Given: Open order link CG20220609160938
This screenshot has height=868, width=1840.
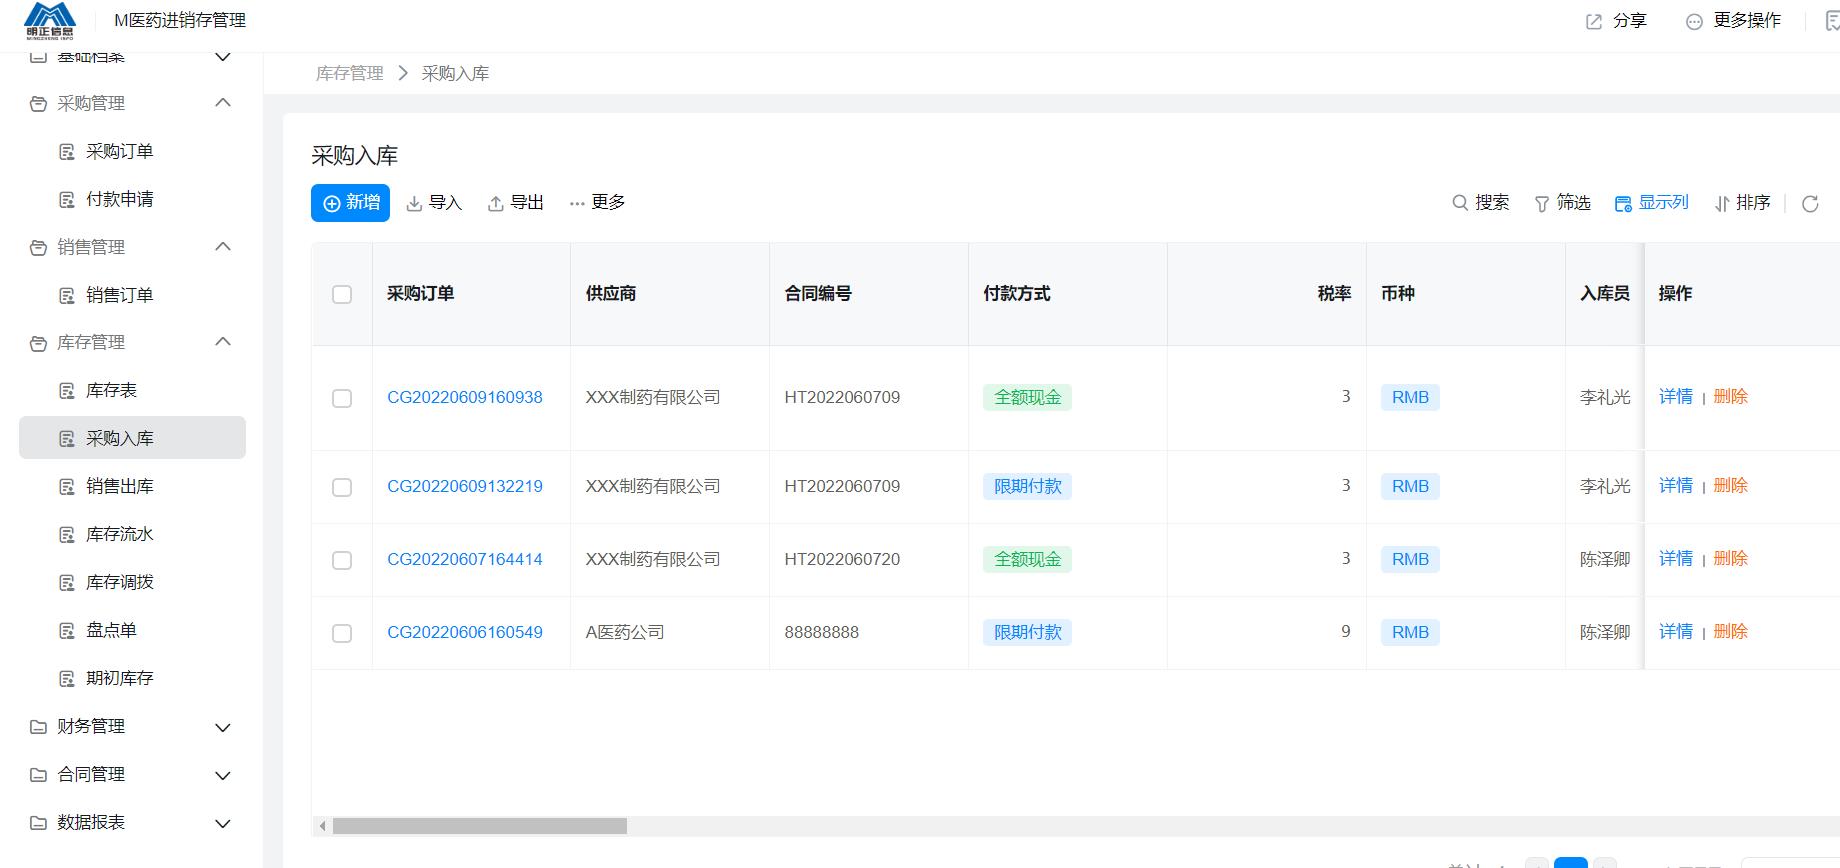Looking at the screenshot, I should pos(465,397).
